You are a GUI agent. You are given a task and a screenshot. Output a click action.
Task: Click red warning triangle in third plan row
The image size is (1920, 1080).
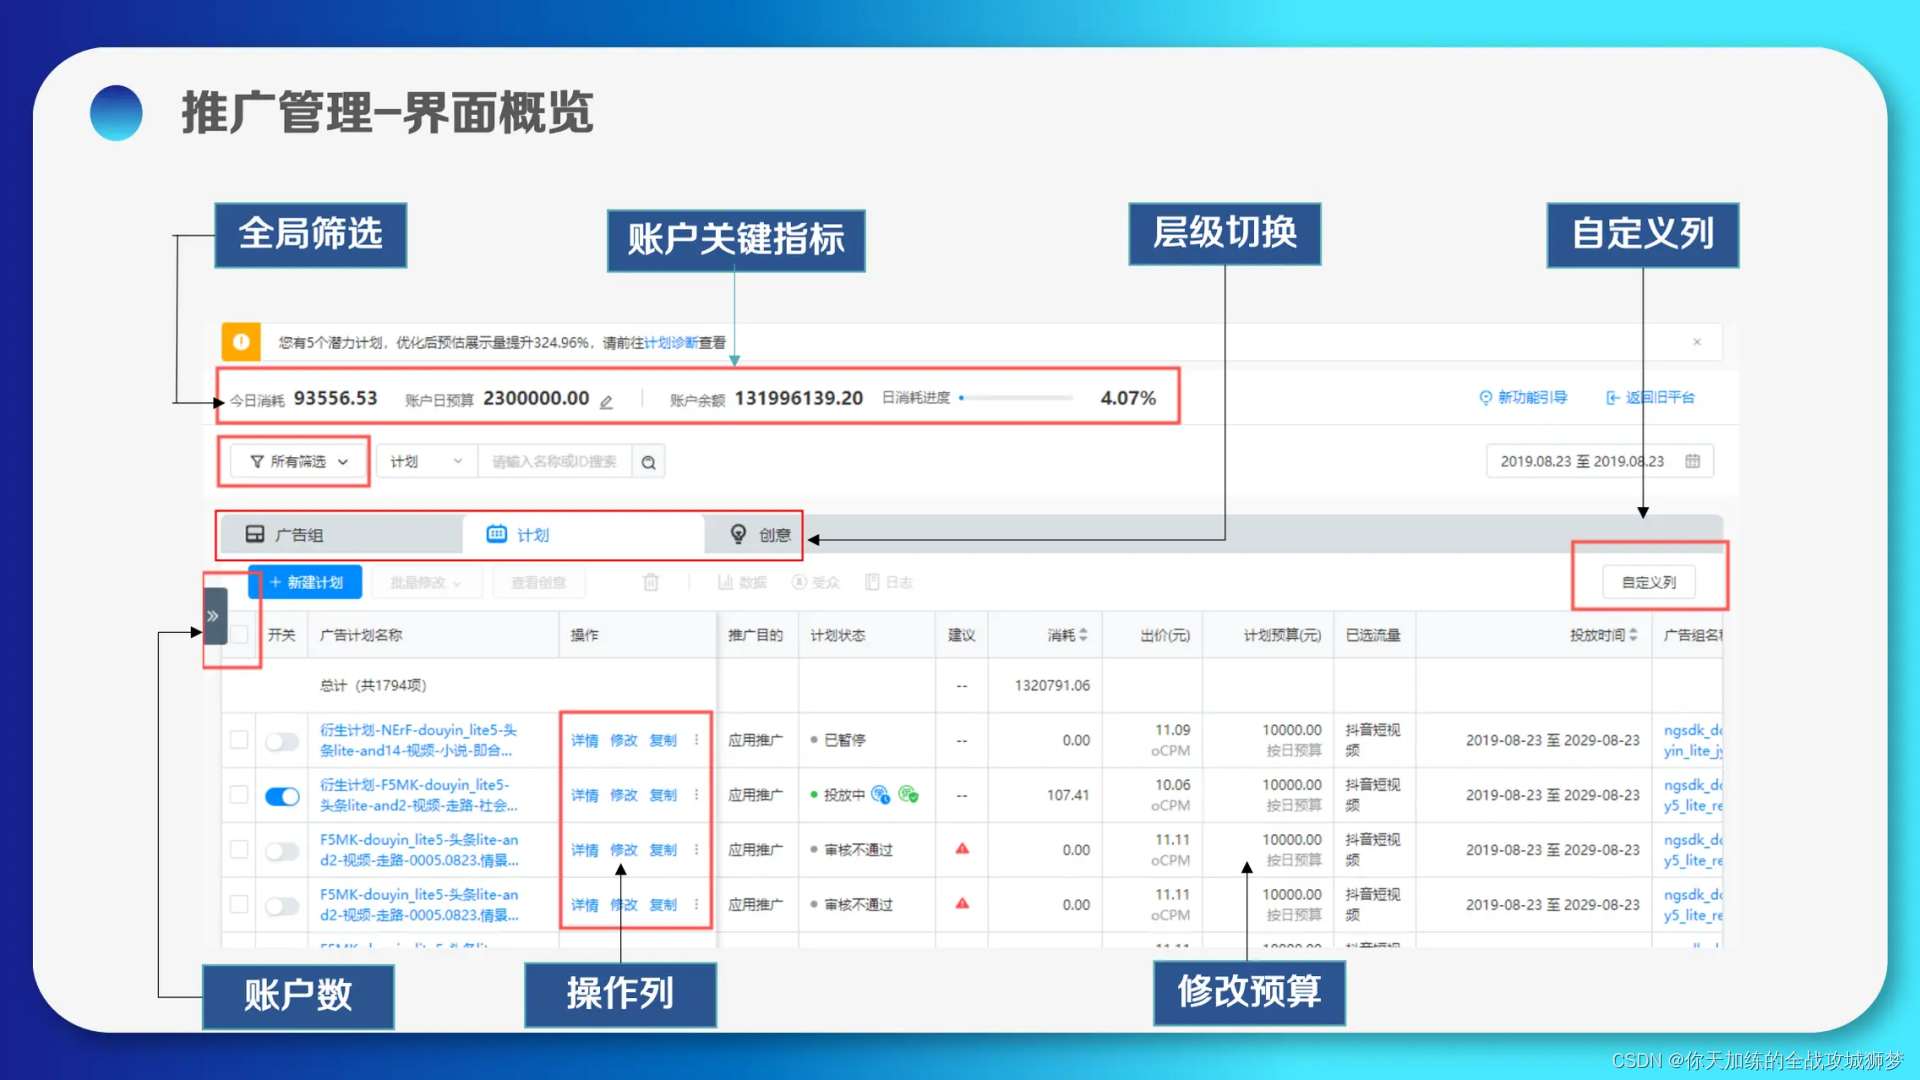pyautogui.click(x=962, y=849)
